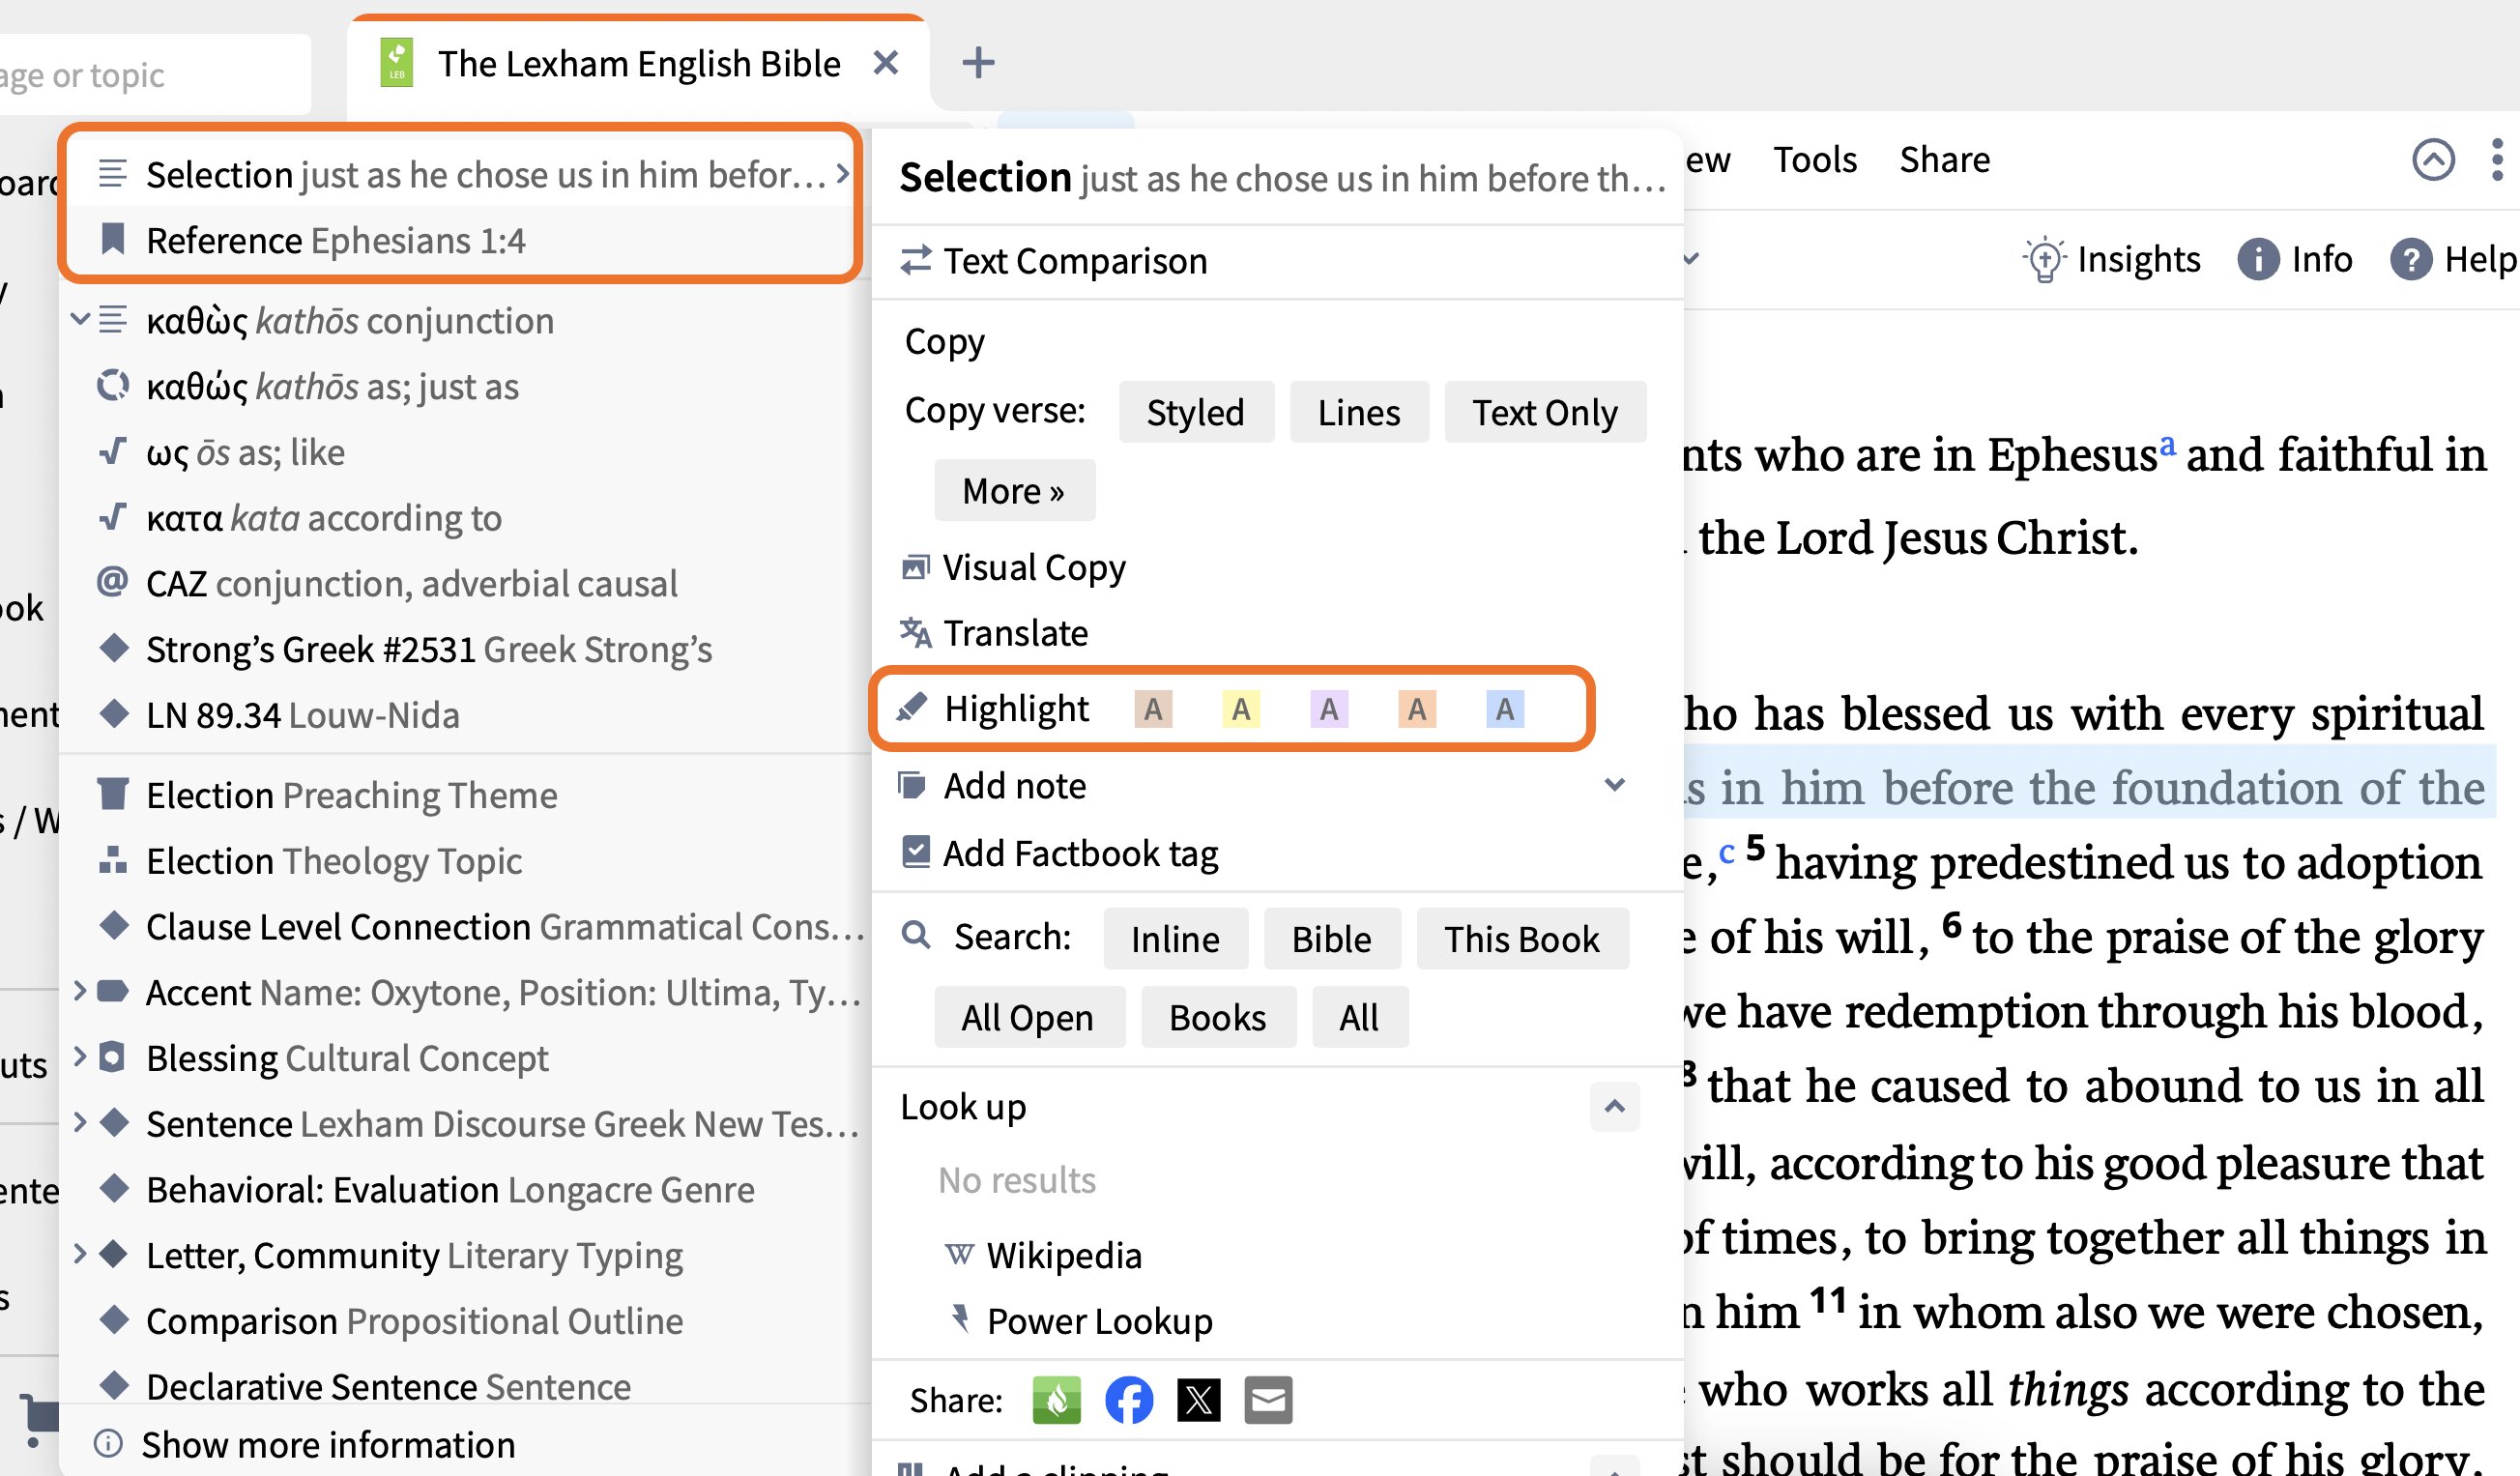
Task: Select the καθώς kathōs lemma ring icon
Action: pyautogui.click(x=113, y=385)
